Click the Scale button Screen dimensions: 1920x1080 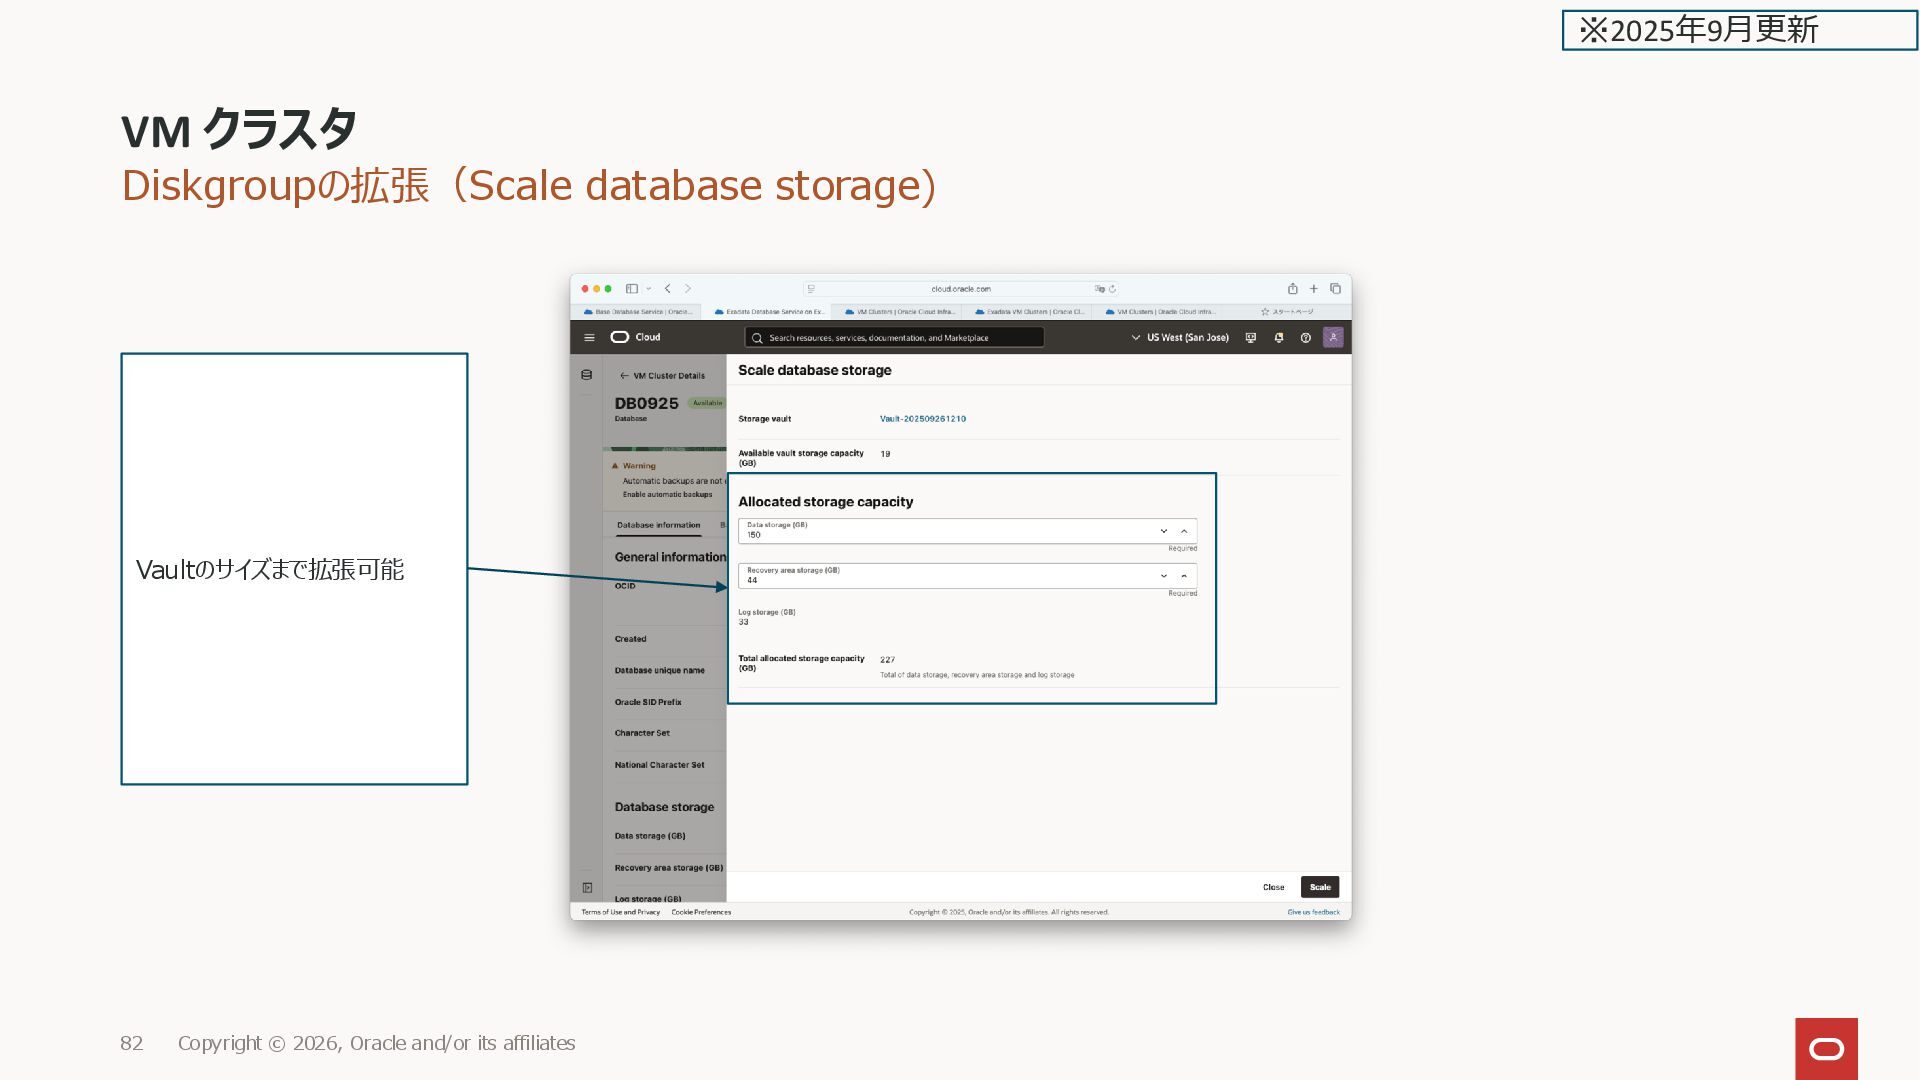[x=1319, y=887]
